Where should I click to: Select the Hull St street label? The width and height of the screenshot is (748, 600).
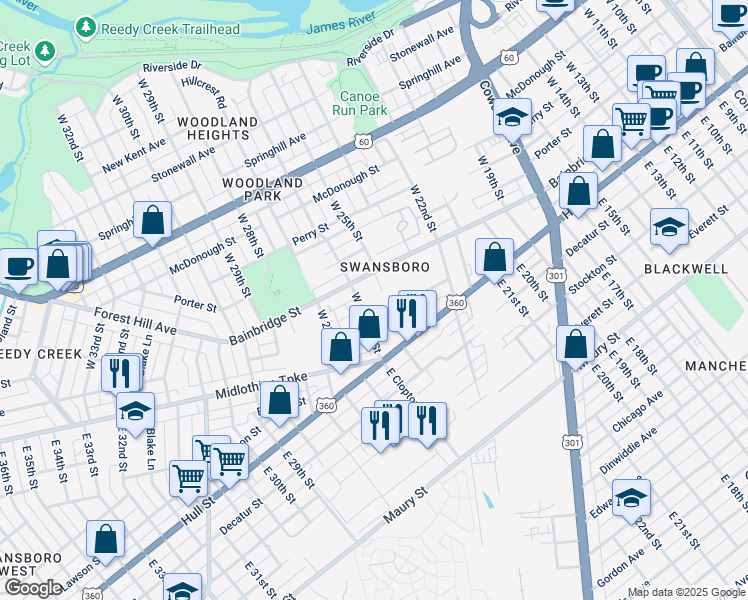pyautogui.click(x=198, y=511)
